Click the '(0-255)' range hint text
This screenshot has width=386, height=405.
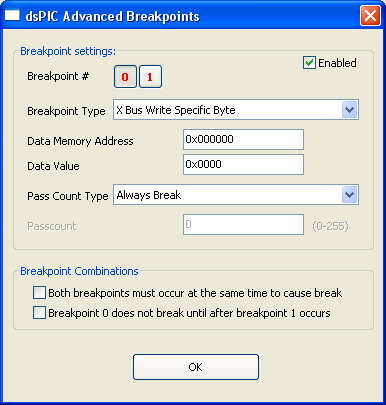330,226
